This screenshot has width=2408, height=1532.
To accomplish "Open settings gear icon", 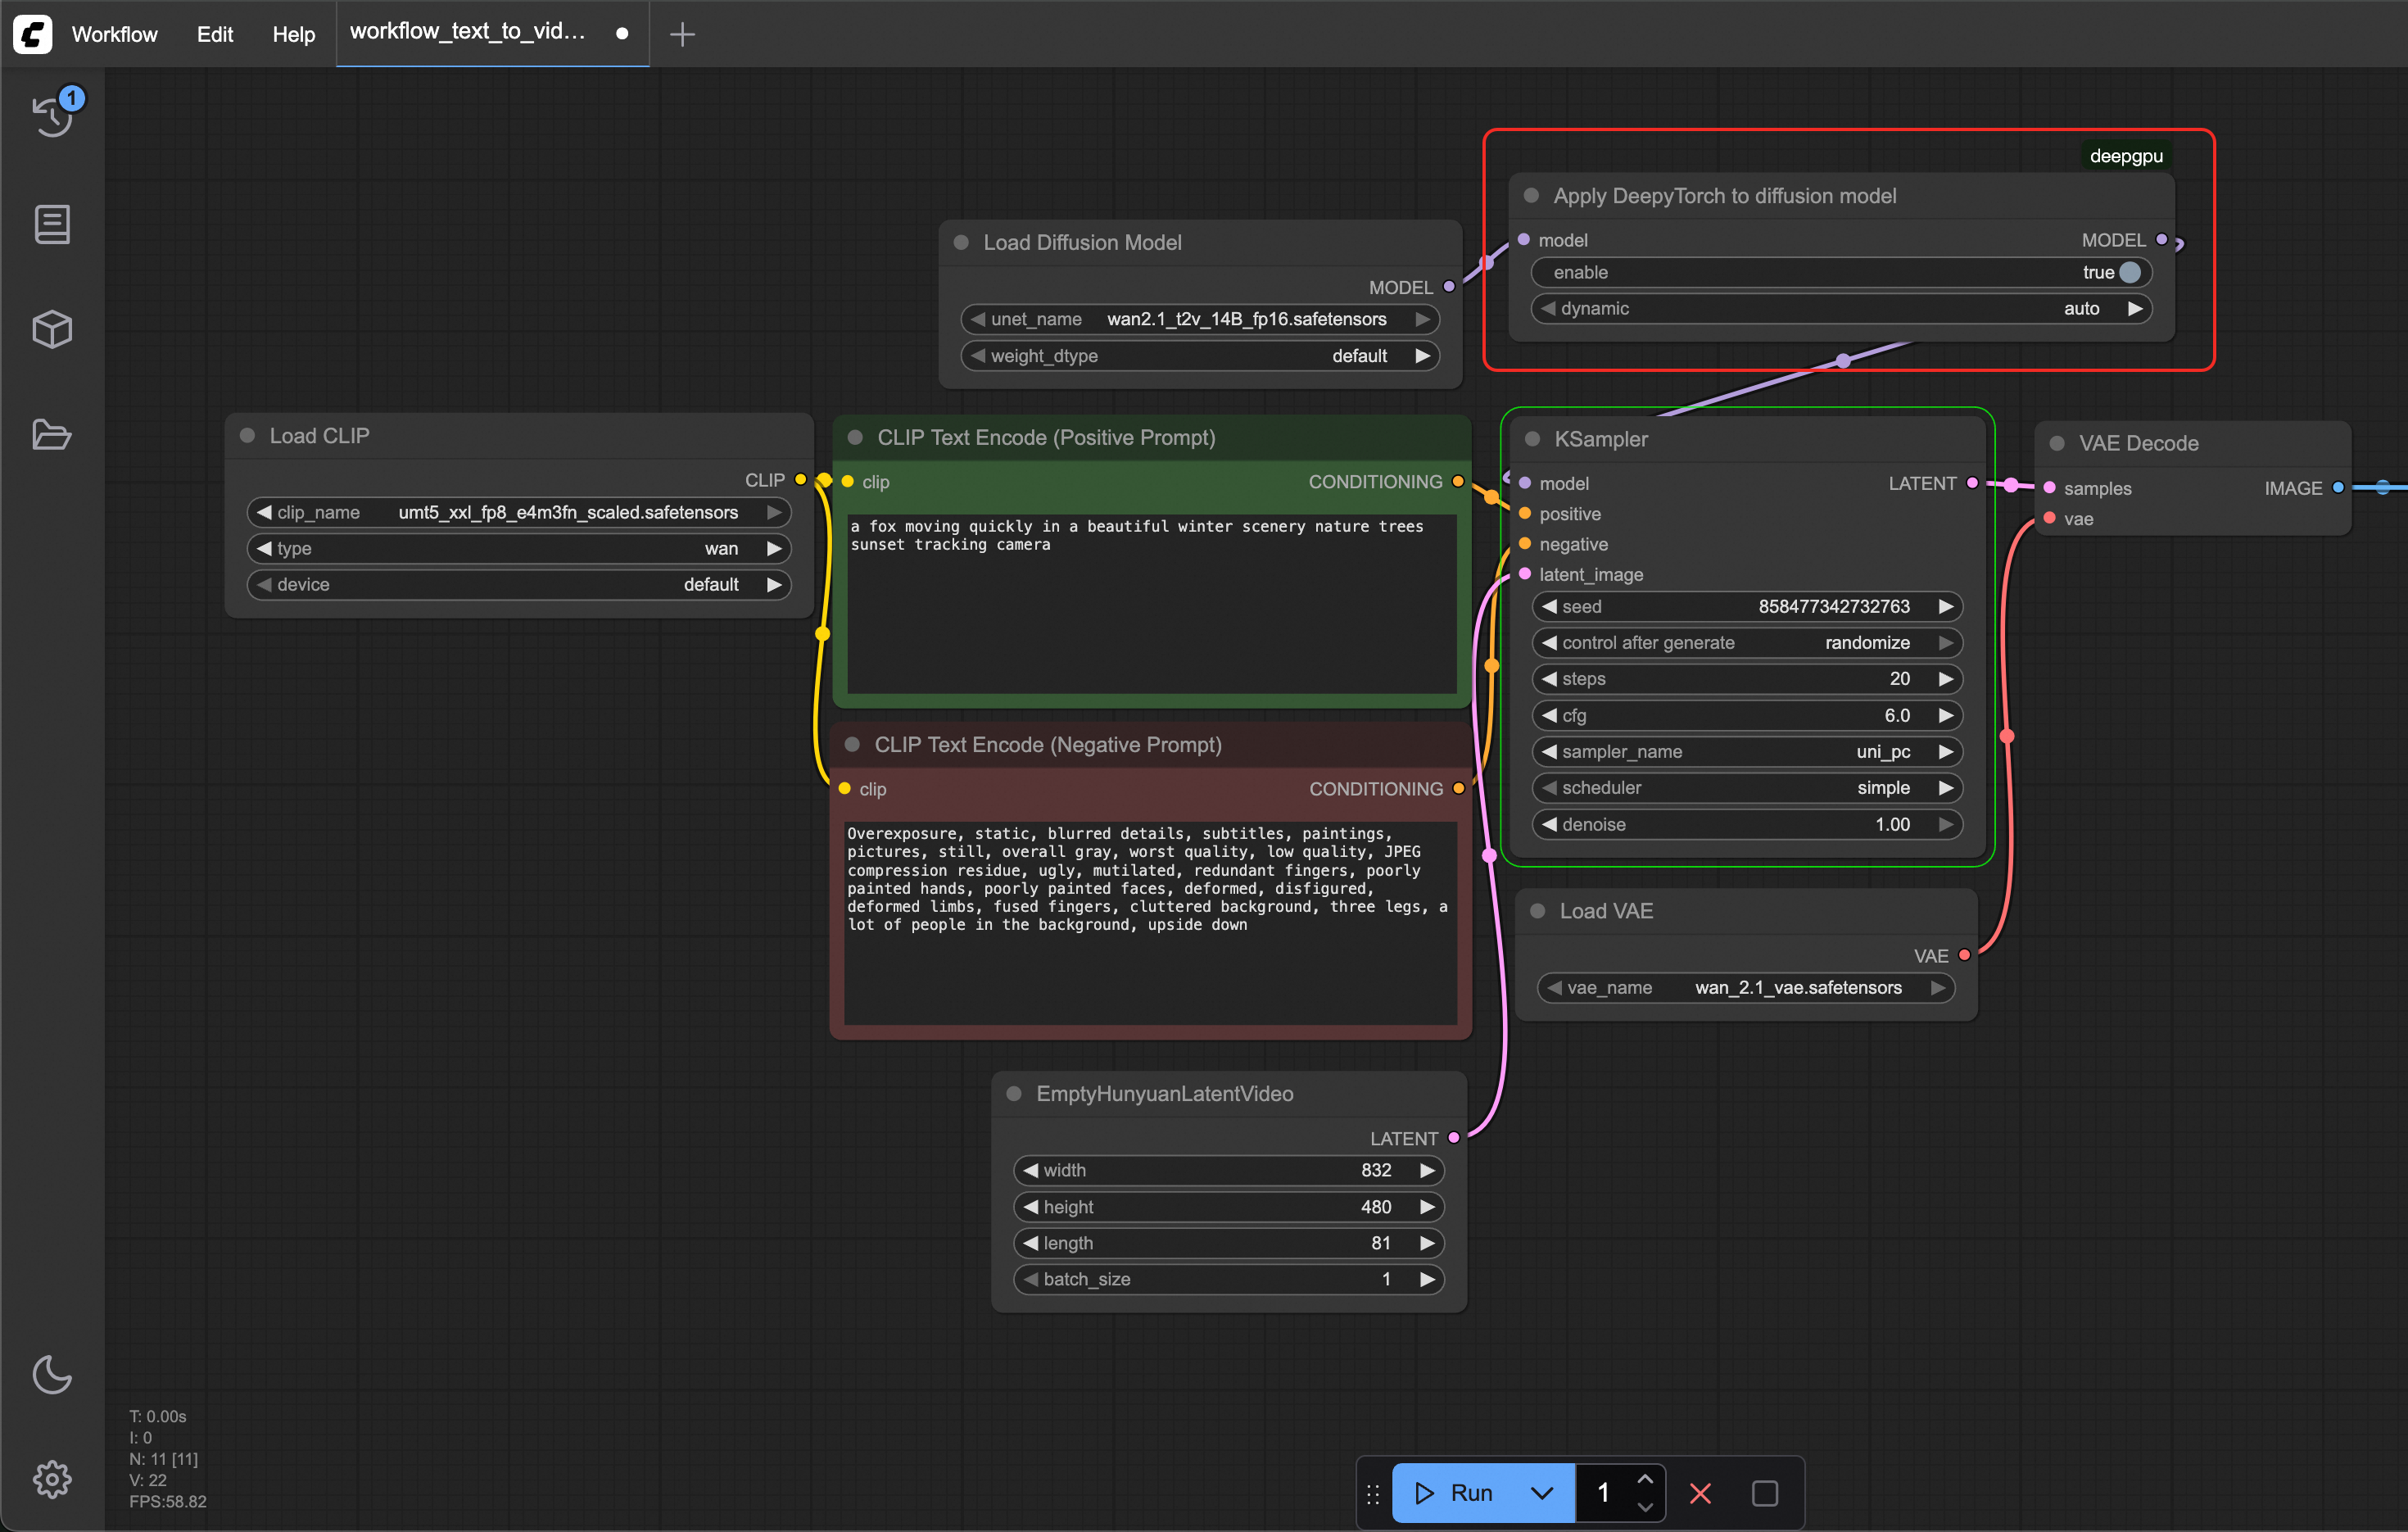I will 52,1478.
